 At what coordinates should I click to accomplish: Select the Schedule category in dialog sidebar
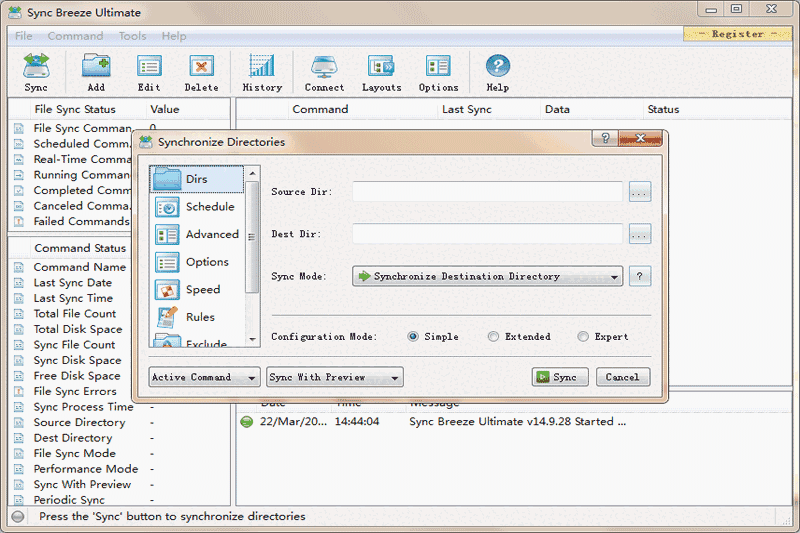tap(196, 207)
